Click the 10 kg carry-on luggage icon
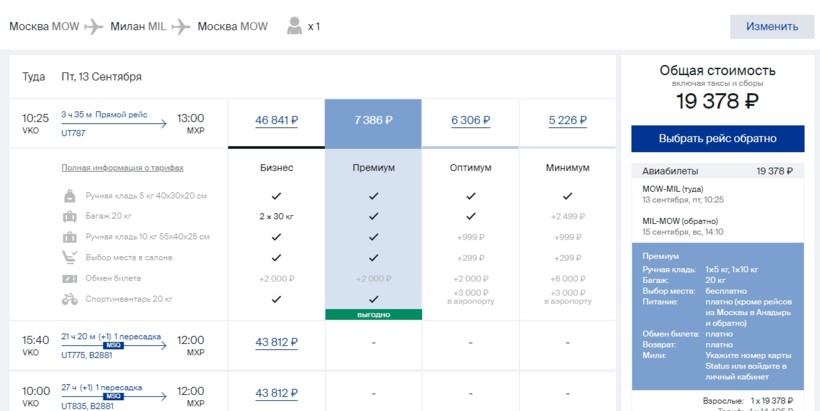Screen dimensions: 820x411 pyautogui.click(x=70, y=237)
